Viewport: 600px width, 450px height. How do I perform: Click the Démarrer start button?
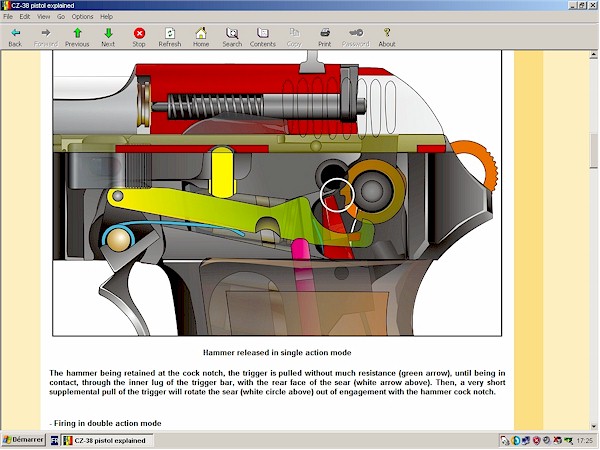point(23,440)
